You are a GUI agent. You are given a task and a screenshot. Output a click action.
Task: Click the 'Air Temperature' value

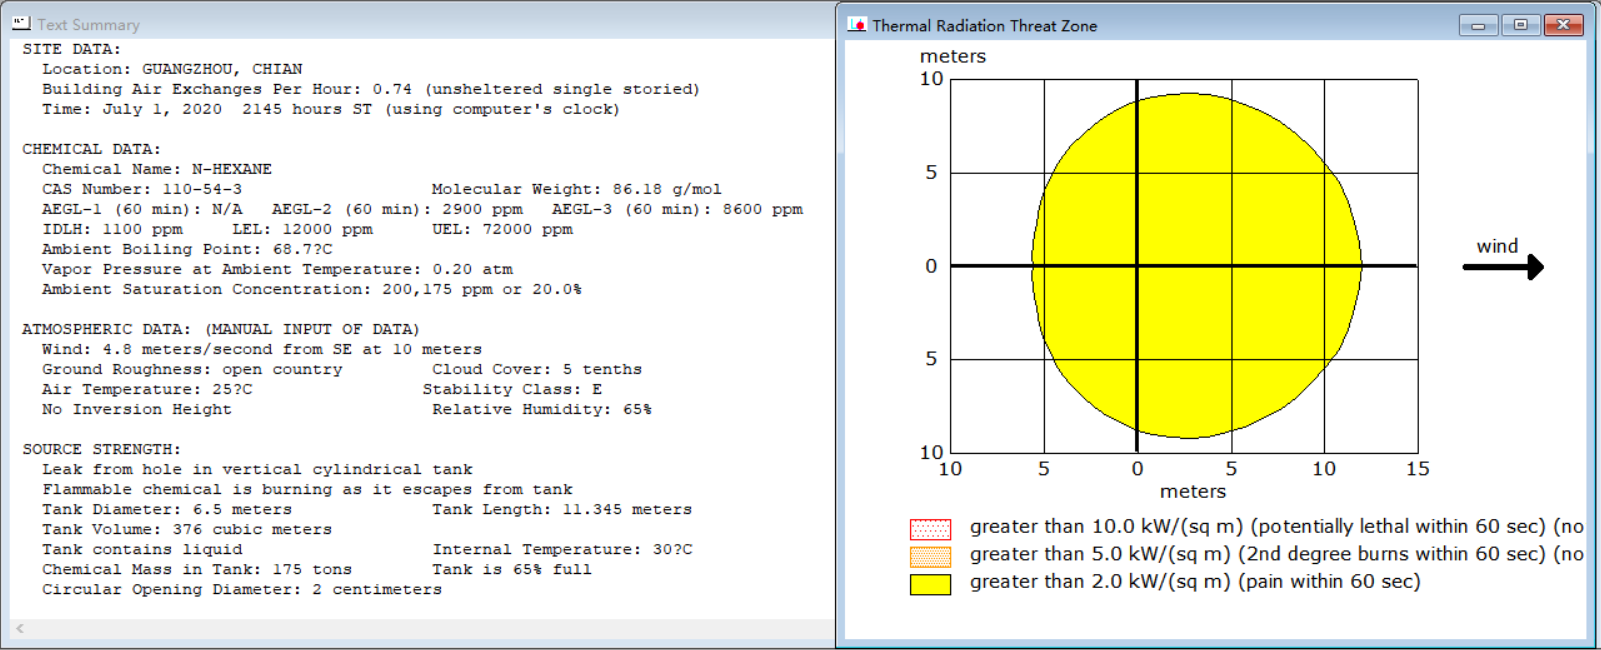[x=147, y=389]
